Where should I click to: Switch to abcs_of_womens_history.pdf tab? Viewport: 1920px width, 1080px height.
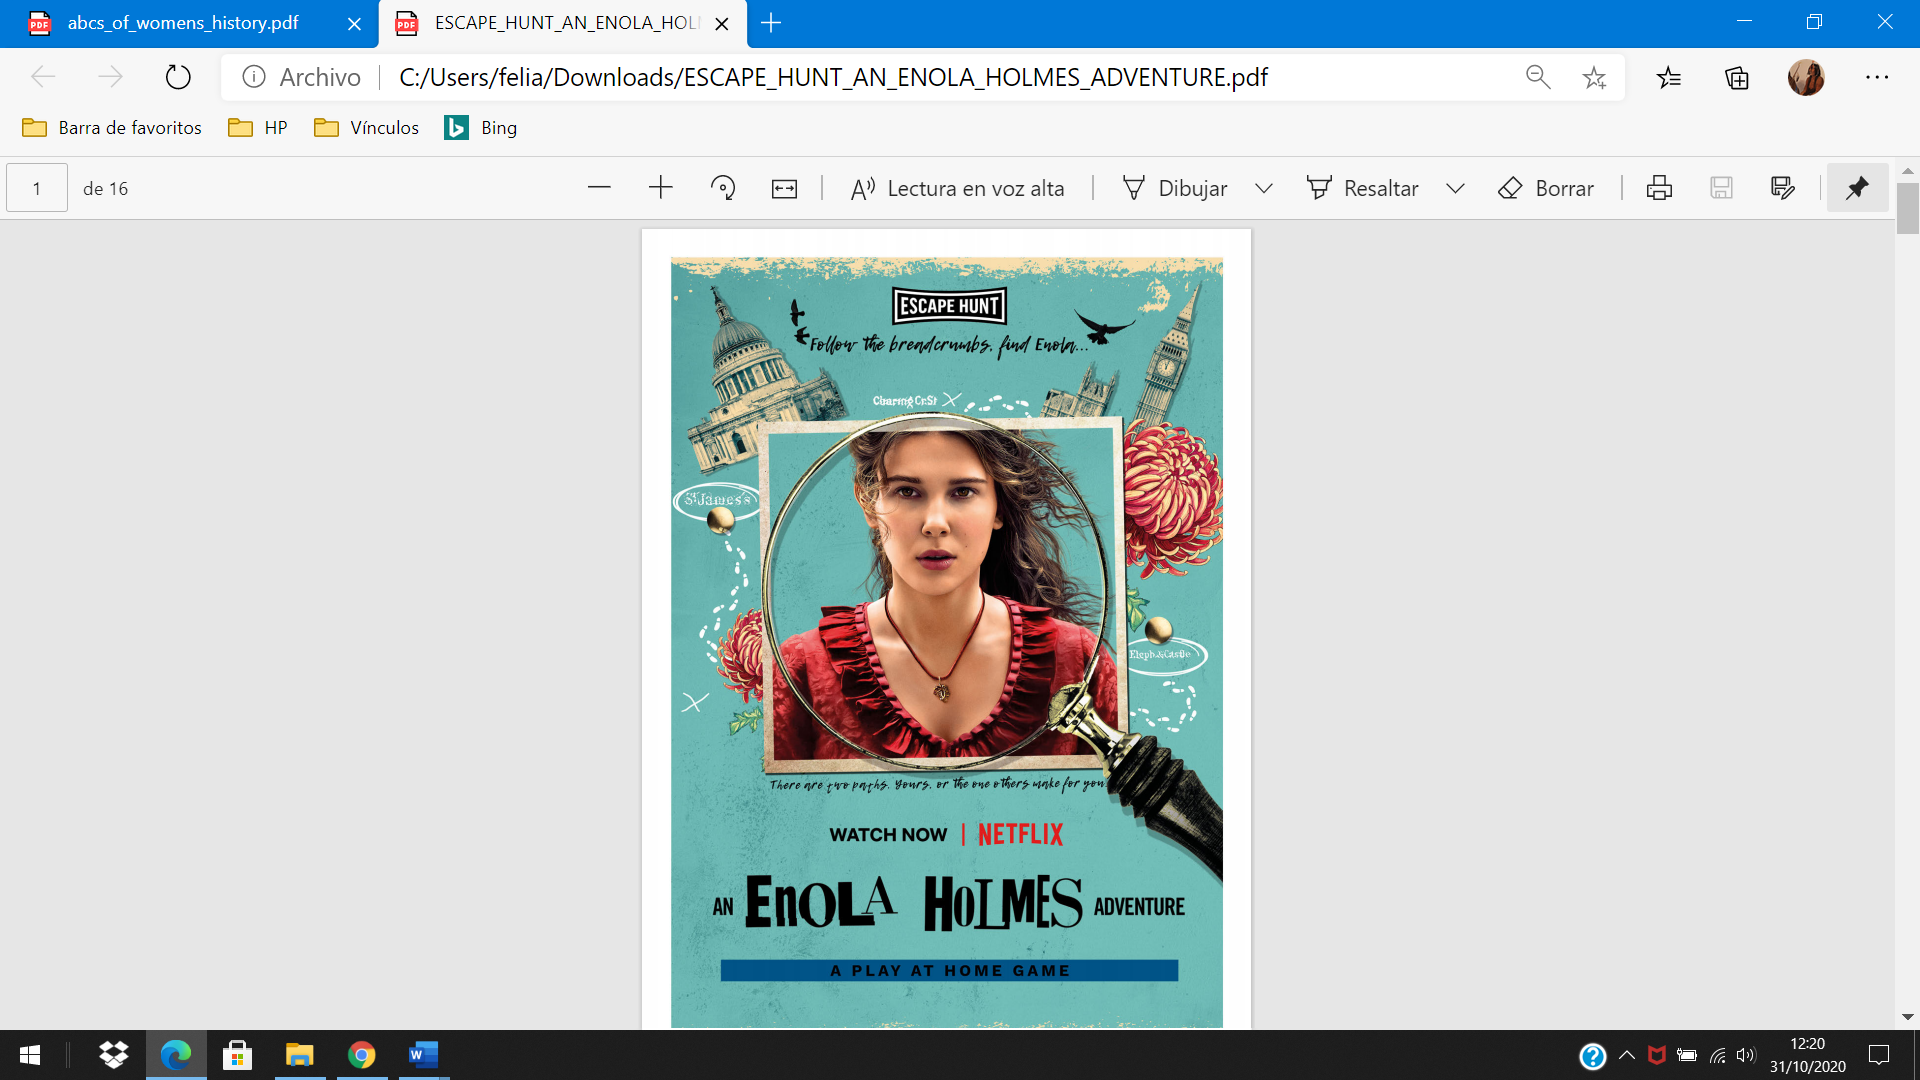(183, 23)
